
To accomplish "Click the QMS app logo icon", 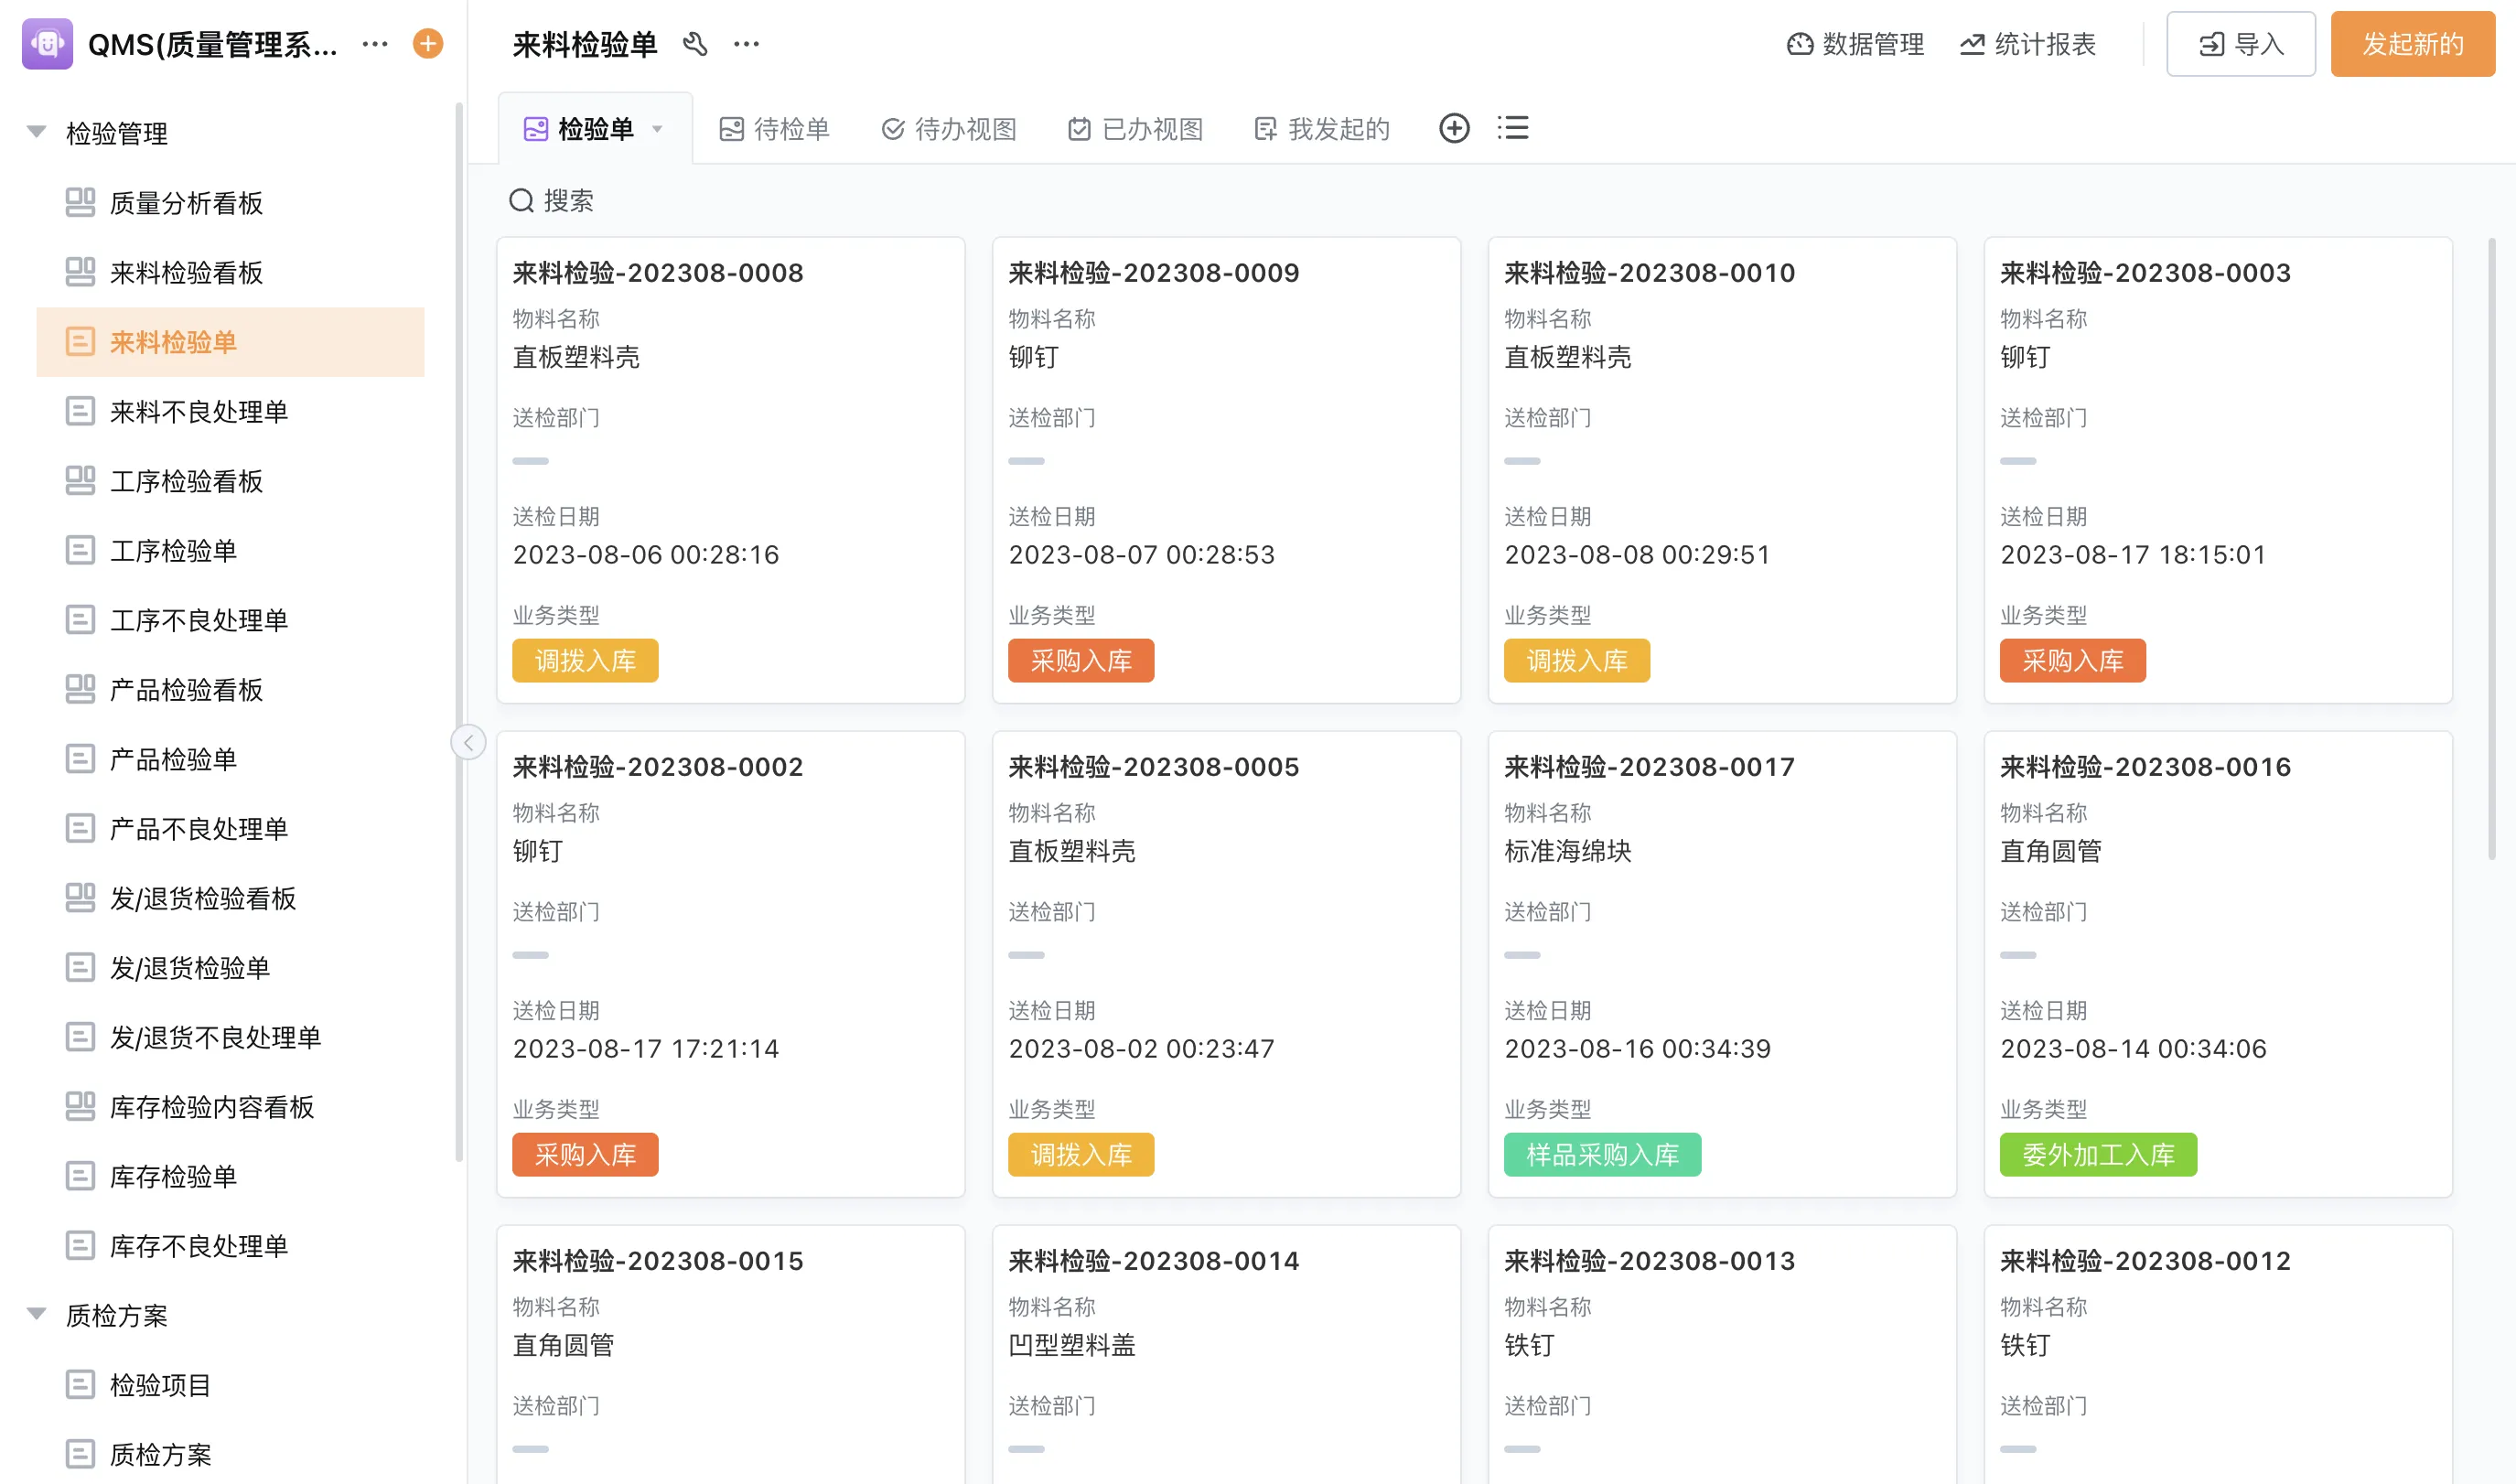I will [47, 44].
